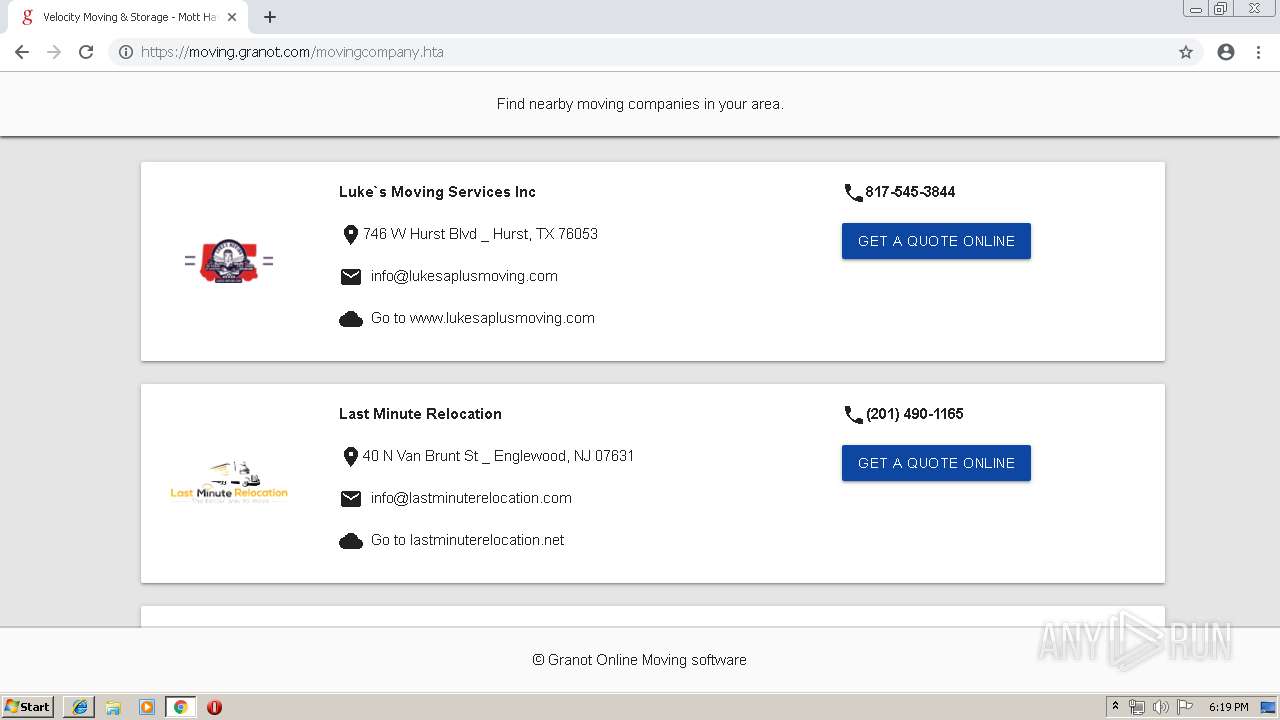Reload the page in Chrome
Image resolution: width=1280 pixels, height=720 pixels.
point(86,52)
